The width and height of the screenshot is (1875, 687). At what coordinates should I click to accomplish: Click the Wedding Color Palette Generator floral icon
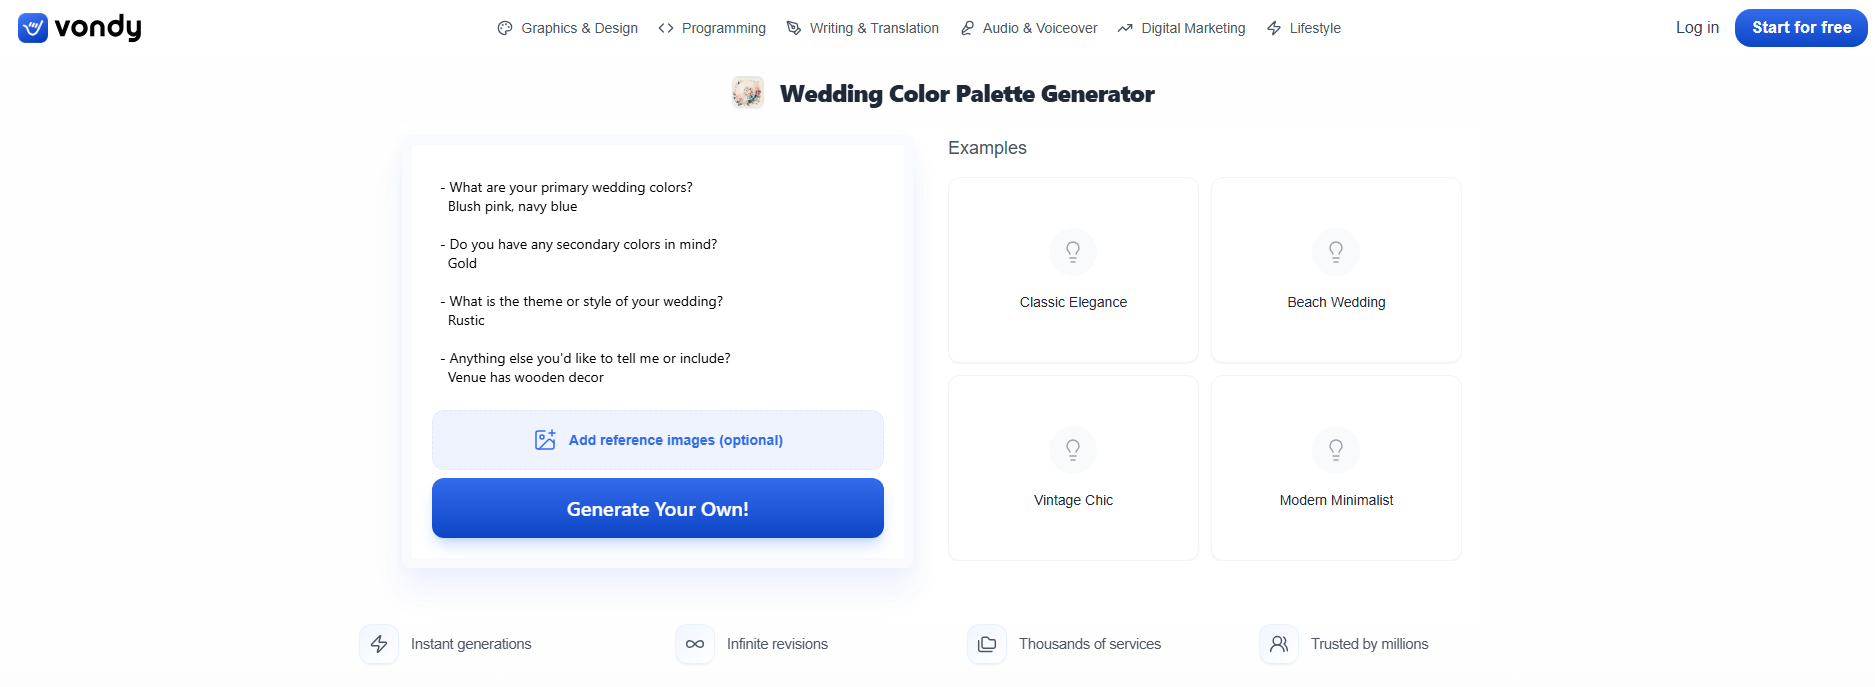tap(748, 93)
